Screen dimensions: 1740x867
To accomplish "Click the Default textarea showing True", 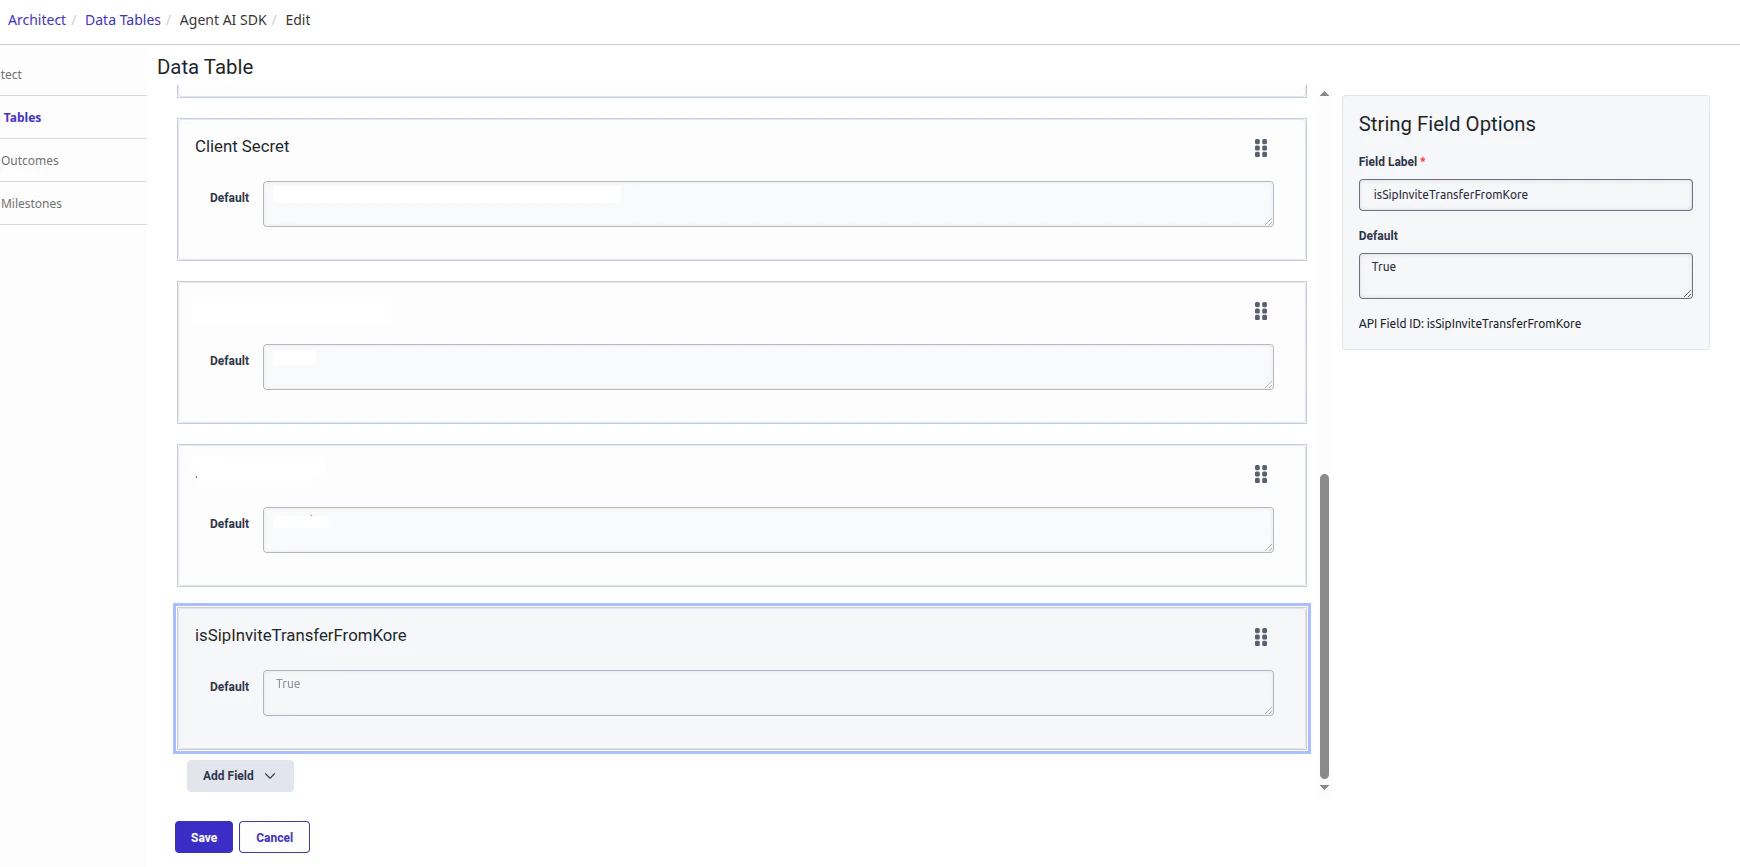I will coord(1524,275).
